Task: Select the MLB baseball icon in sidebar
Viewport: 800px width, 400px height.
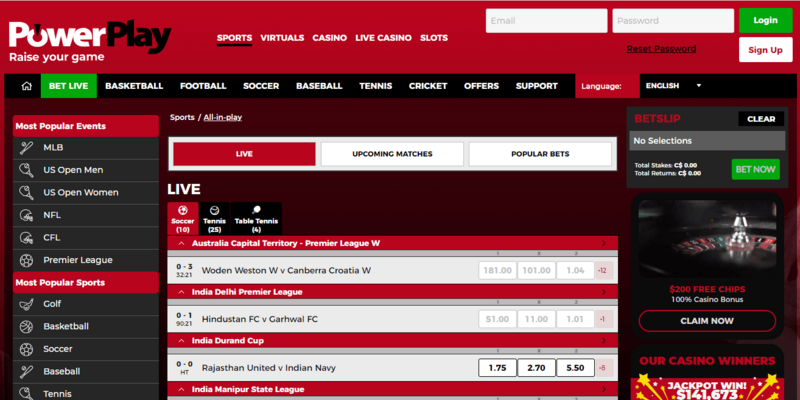Action: click(26, 148)
